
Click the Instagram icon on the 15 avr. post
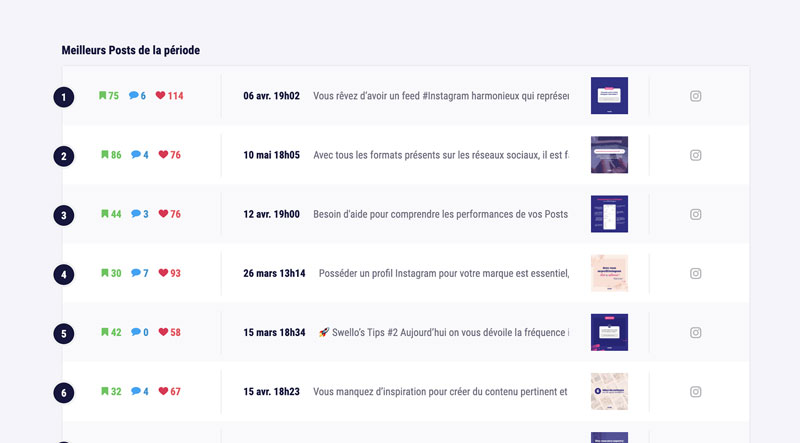coord(696,391)
